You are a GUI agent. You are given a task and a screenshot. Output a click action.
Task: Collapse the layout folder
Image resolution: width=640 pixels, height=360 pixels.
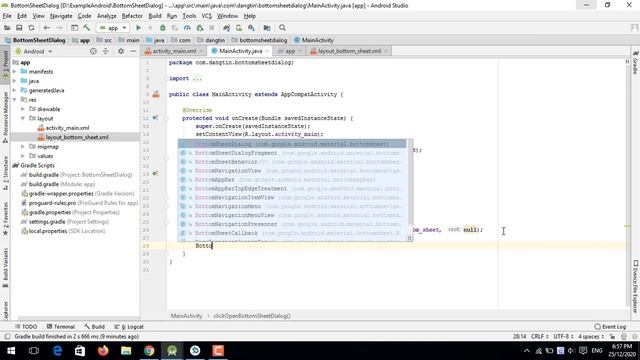pos(23,118)
